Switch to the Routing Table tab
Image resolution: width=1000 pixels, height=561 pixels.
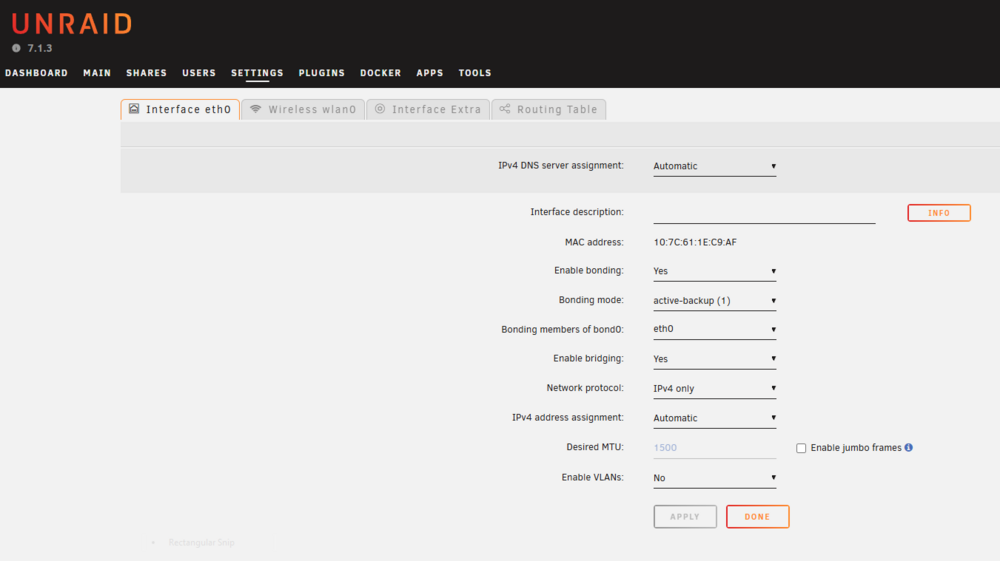548,109
